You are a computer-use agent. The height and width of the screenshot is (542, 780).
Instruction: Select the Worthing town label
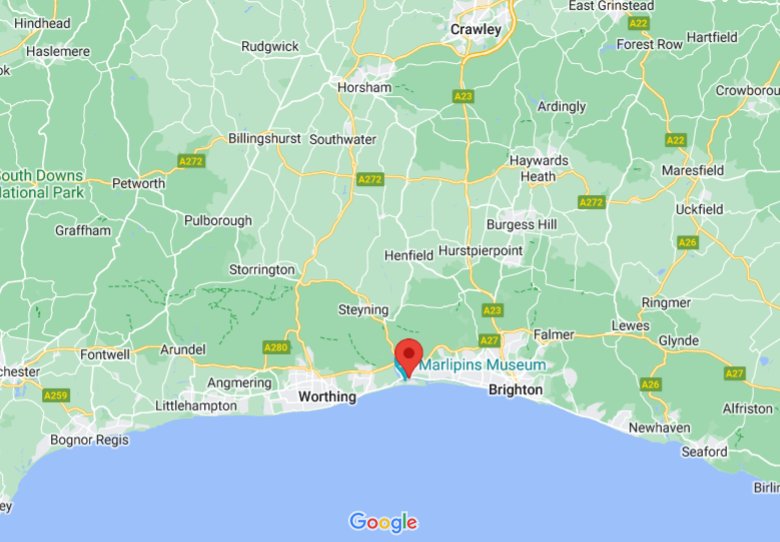[x=327, y=397]
